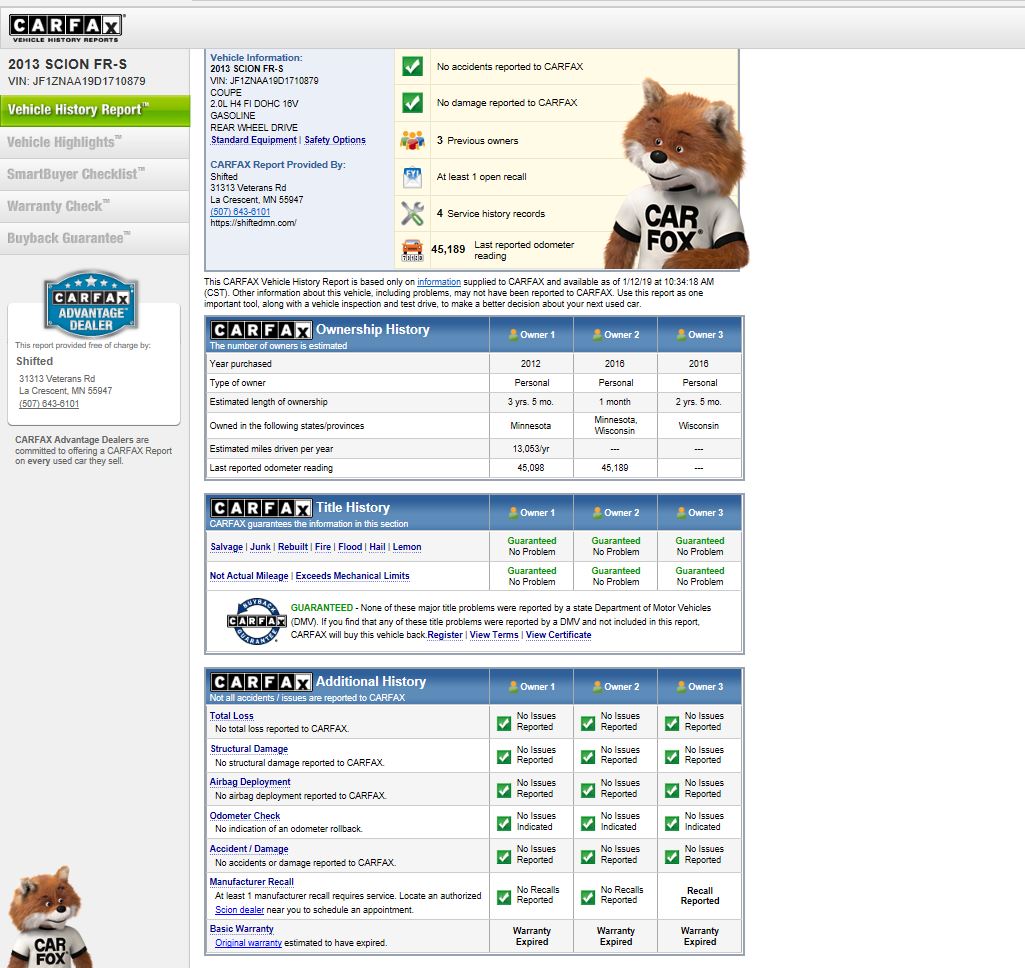
Task: Click the Structural Damage heading link
Action: click(x=249, y=749)
